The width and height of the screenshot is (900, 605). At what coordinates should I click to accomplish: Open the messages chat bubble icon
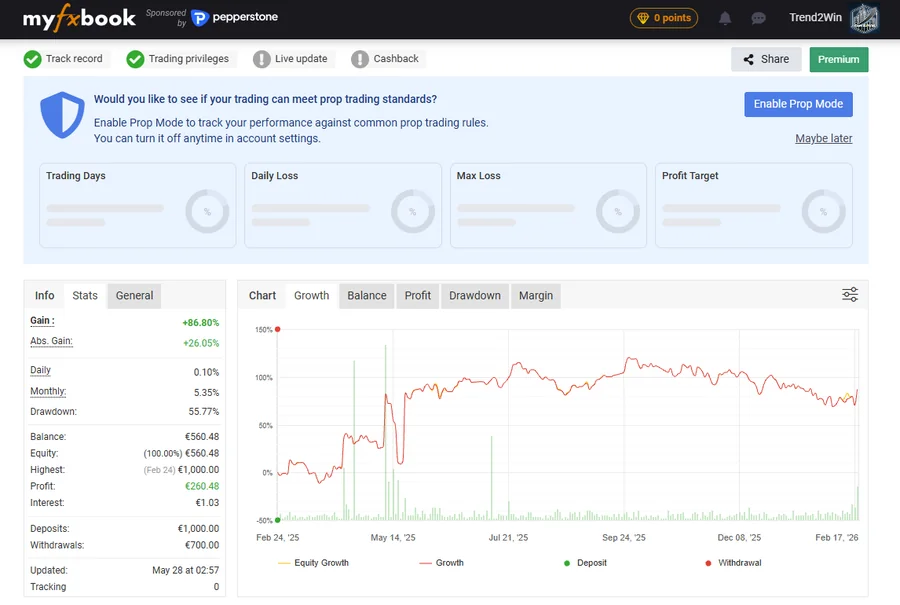click(758, 18)
